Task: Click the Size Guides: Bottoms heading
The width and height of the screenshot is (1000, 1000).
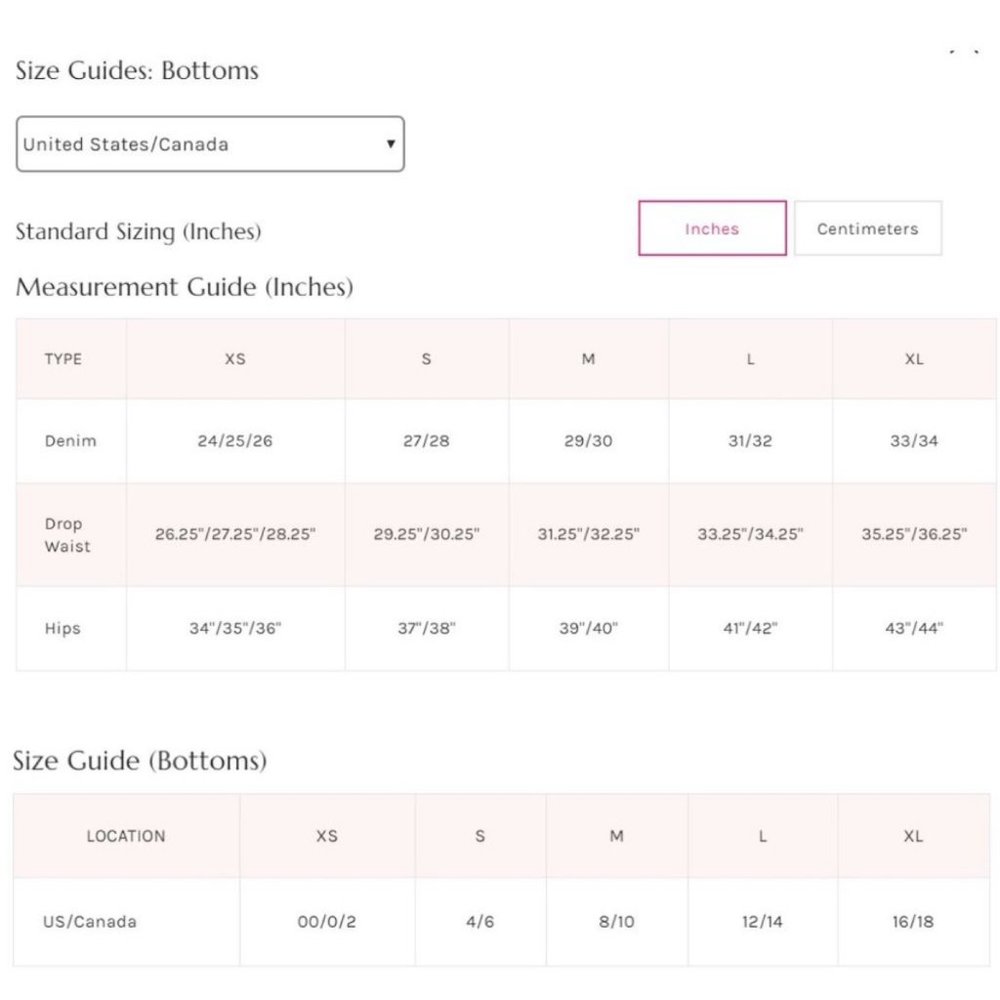Action: coord(135,70)
